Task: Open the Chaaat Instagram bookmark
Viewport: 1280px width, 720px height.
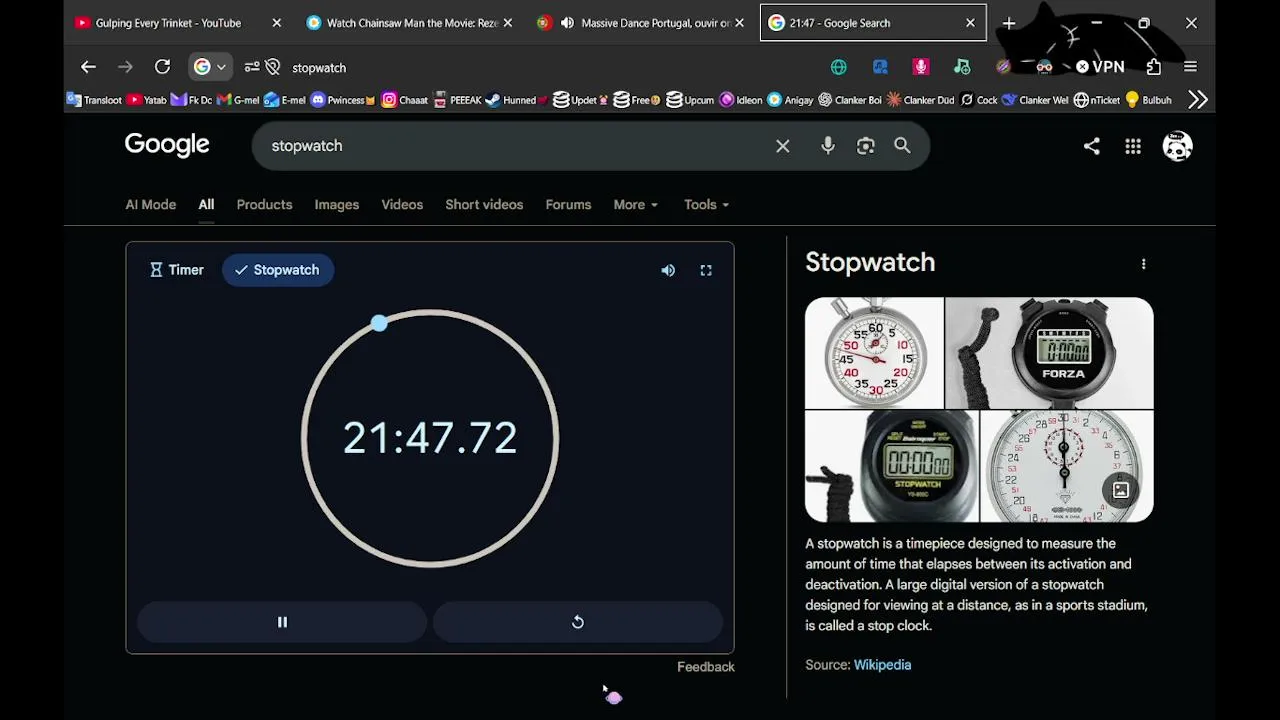Action: click(405, 100)
